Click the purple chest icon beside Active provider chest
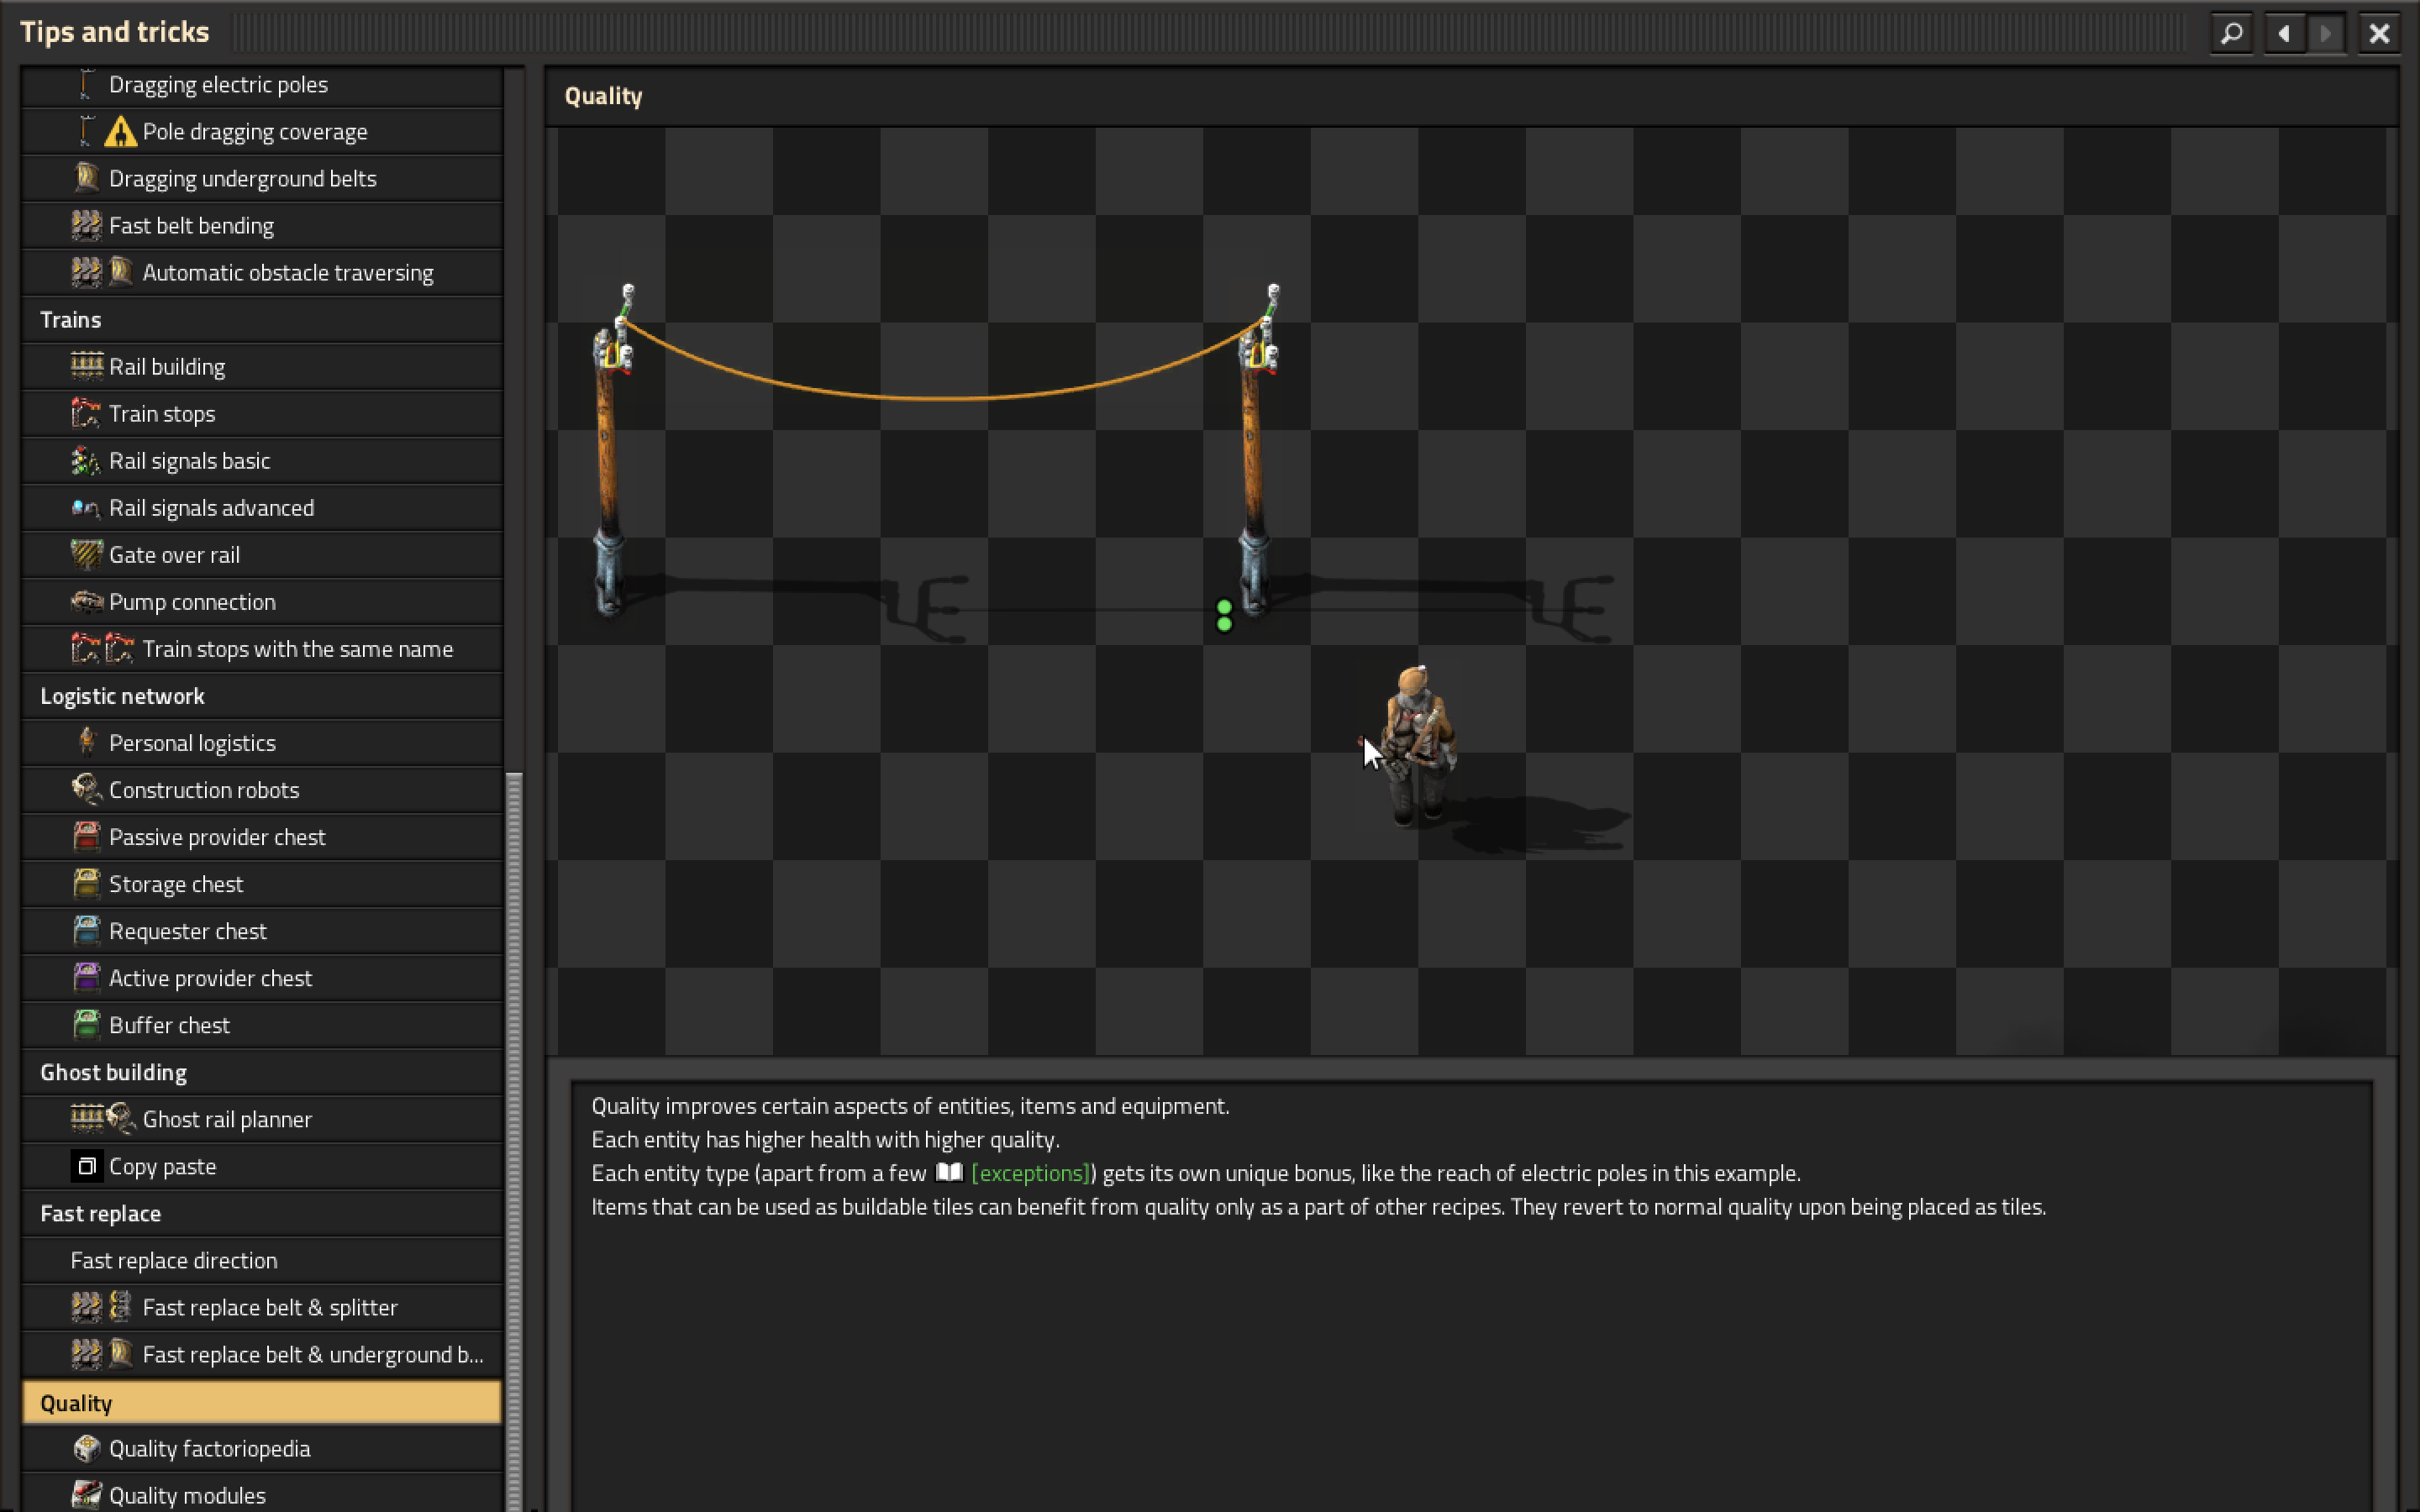This screenshot has height=1512, width=2420. coord(87,978)
